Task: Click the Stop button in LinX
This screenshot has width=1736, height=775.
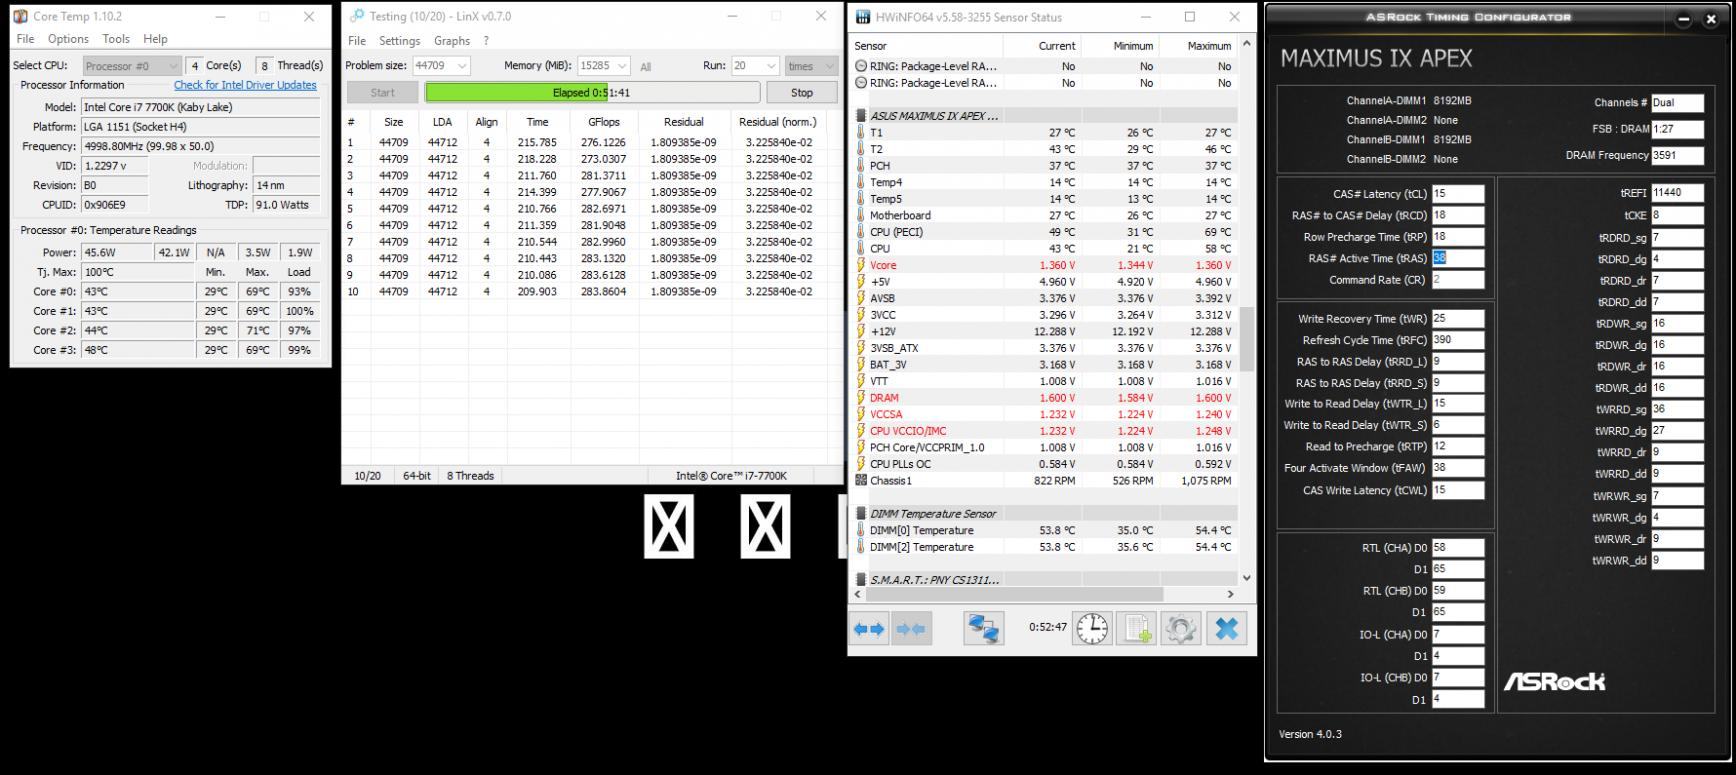Action: coord(802,92)
